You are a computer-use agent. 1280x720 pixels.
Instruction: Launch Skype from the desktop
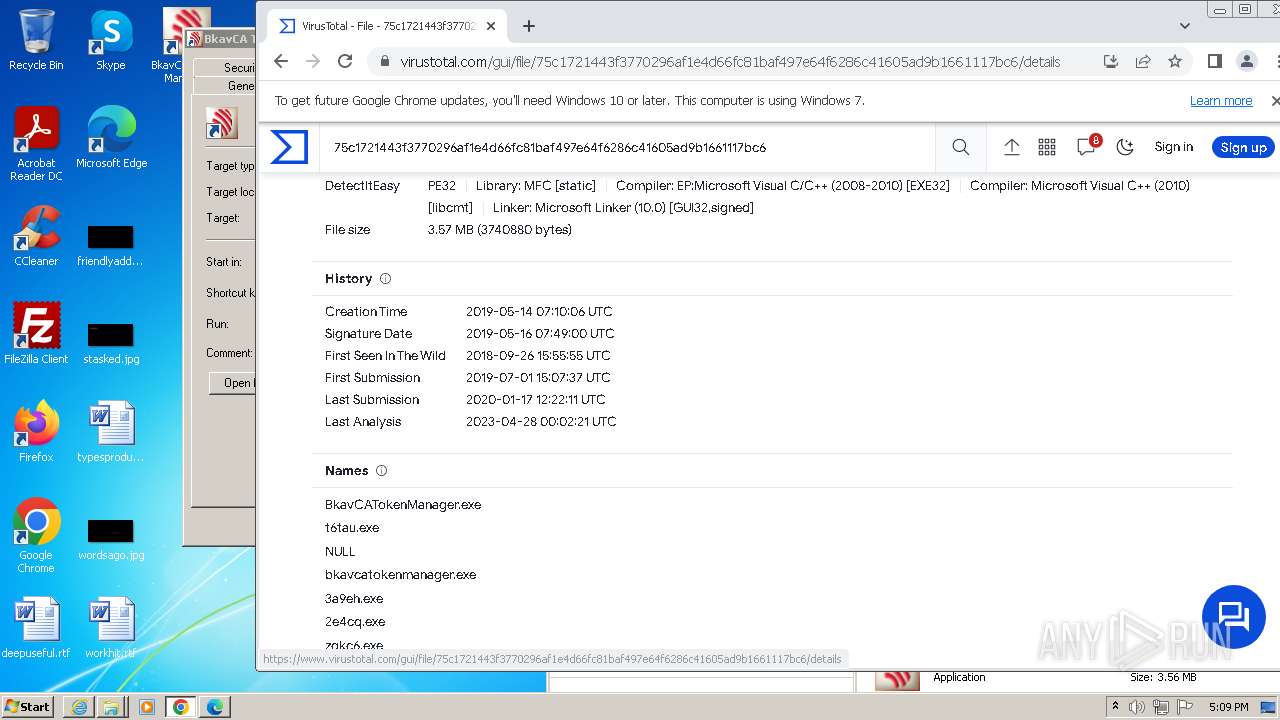(110, 40)
